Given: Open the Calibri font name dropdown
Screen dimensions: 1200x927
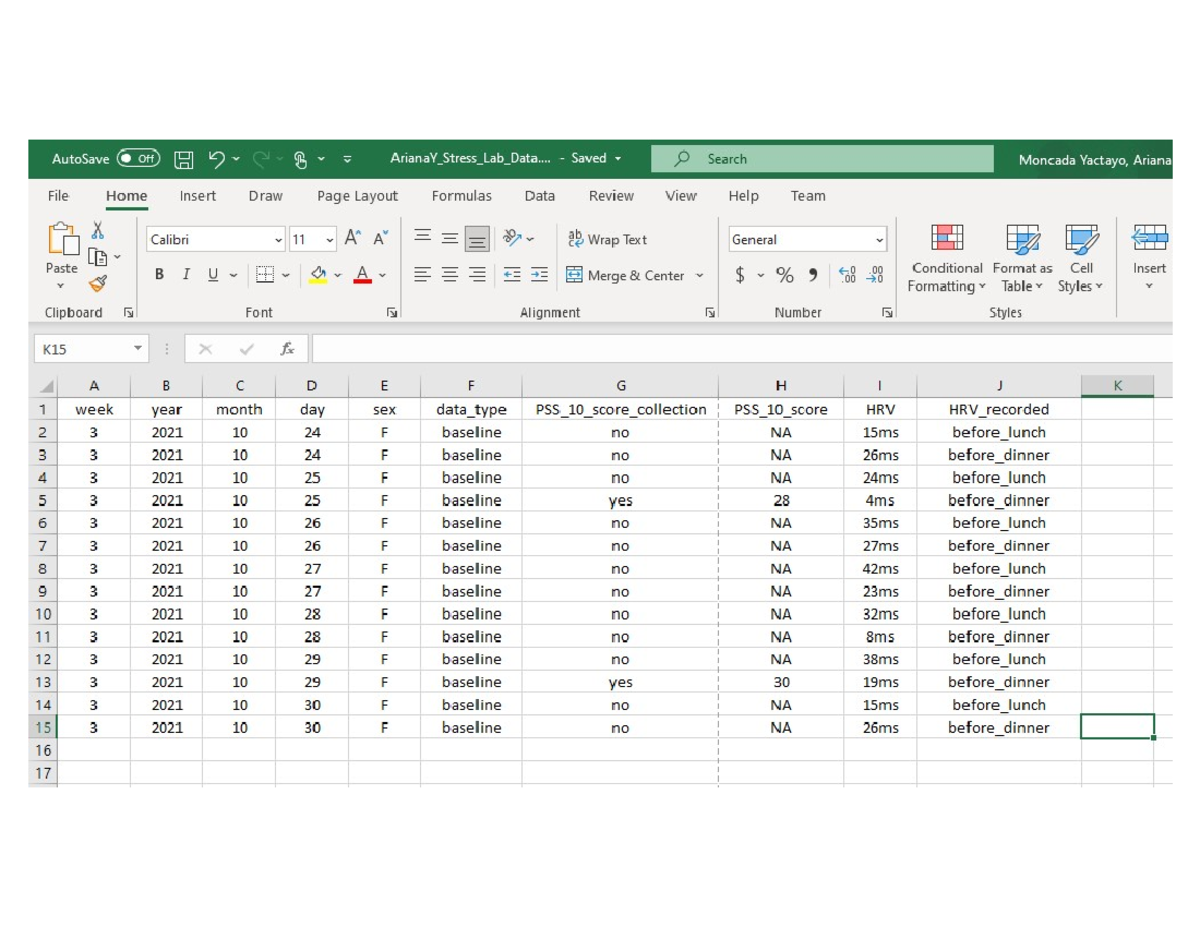Looking at the screenshot, I should 278,240.
